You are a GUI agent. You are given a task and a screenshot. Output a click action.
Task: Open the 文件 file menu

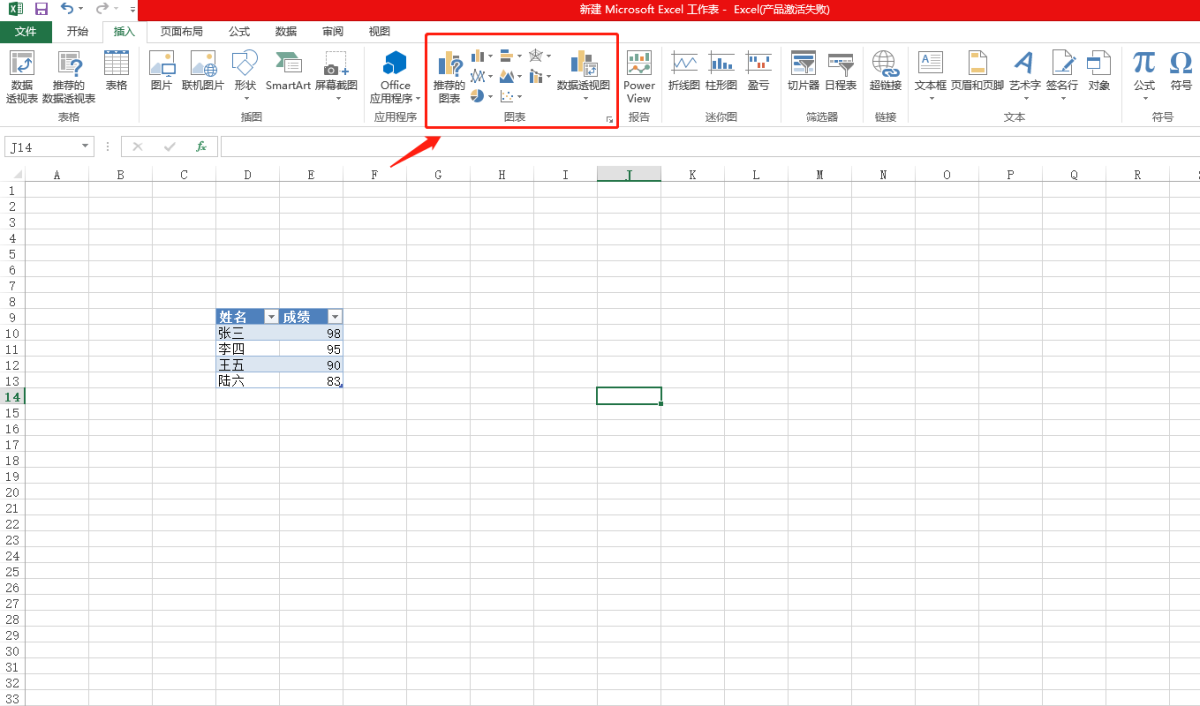(x=25, y=31)
